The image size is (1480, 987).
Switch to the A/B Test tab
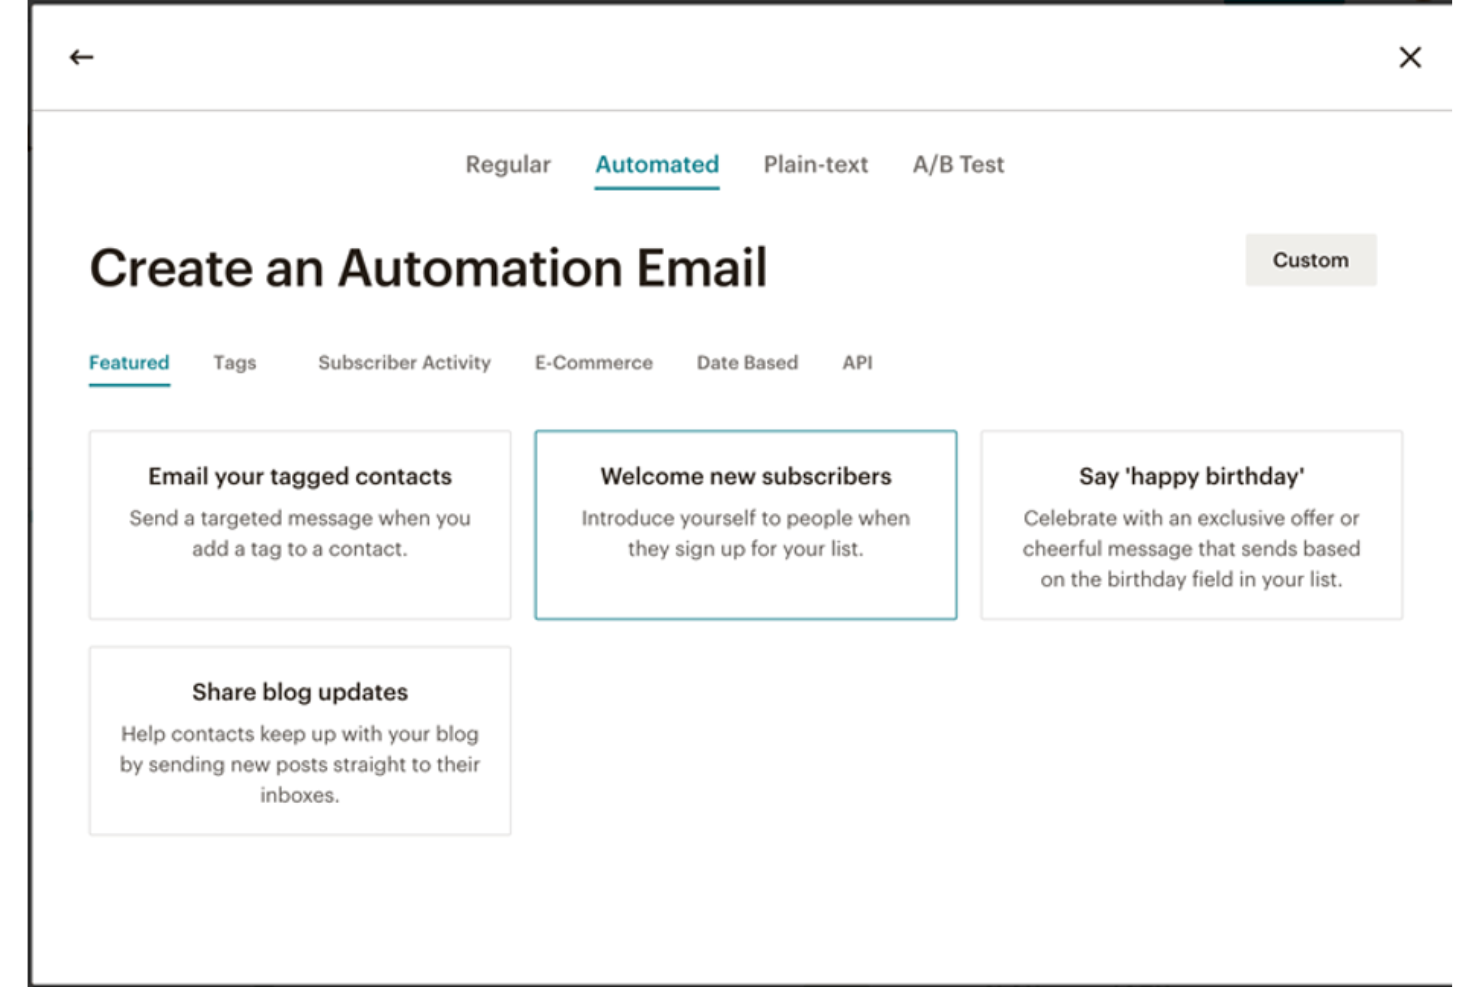(956, 164)
